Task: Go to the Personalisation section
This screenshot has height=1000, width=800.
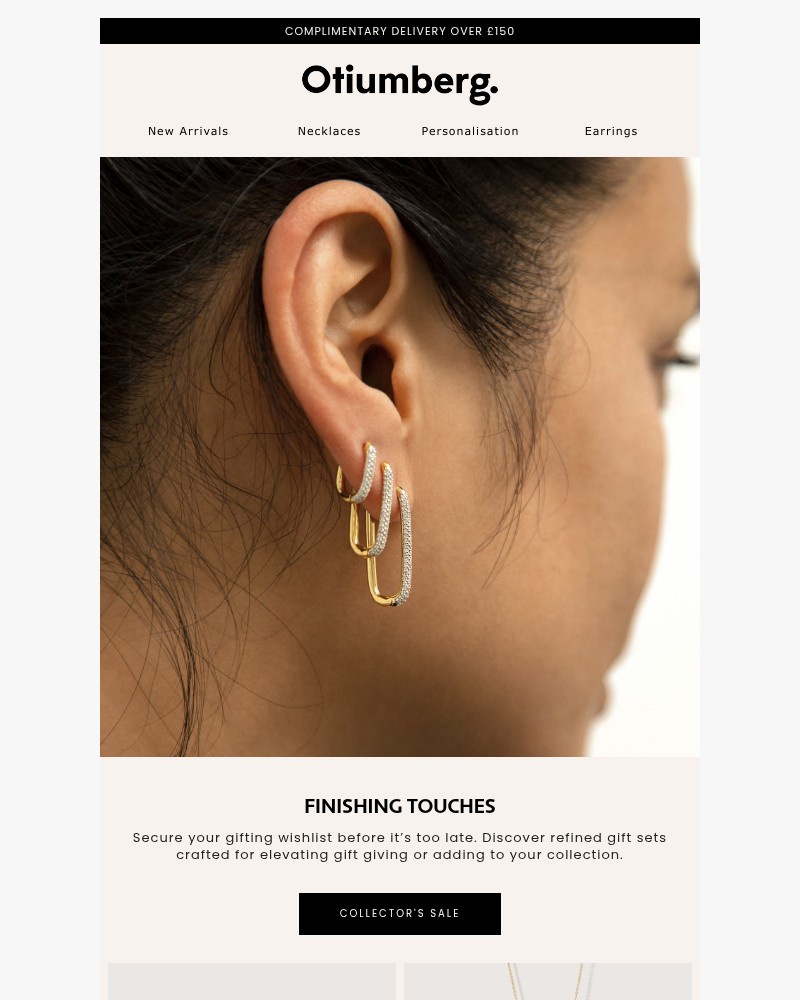Action: 470,131
